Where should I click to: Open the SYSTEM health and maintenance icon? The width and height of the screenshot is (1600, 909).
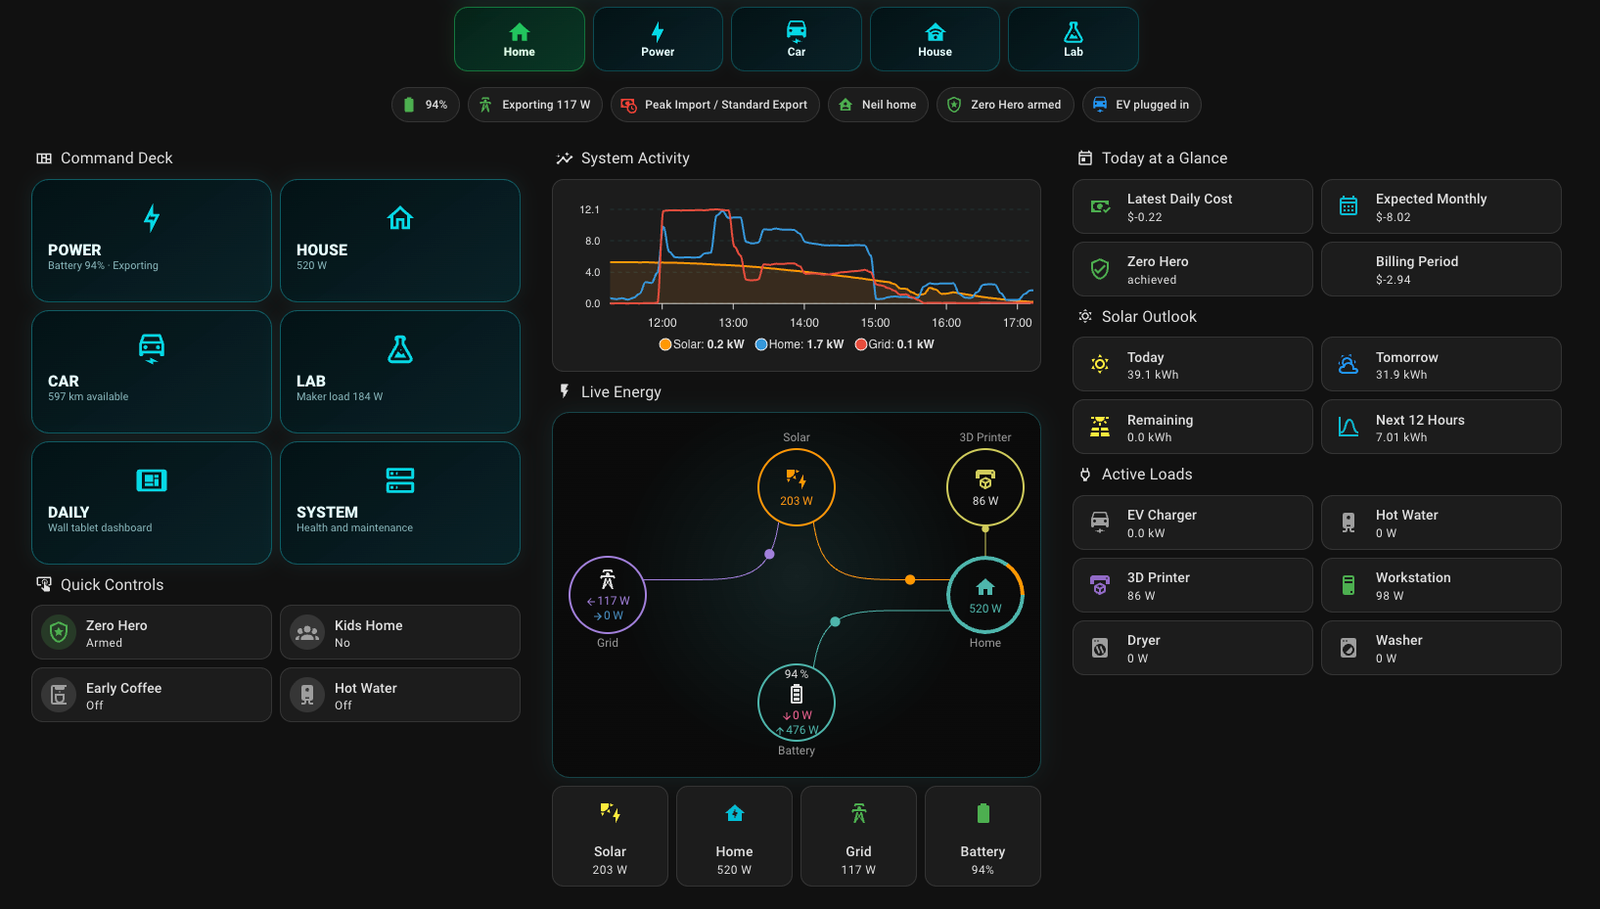click(x=400, y=480)
